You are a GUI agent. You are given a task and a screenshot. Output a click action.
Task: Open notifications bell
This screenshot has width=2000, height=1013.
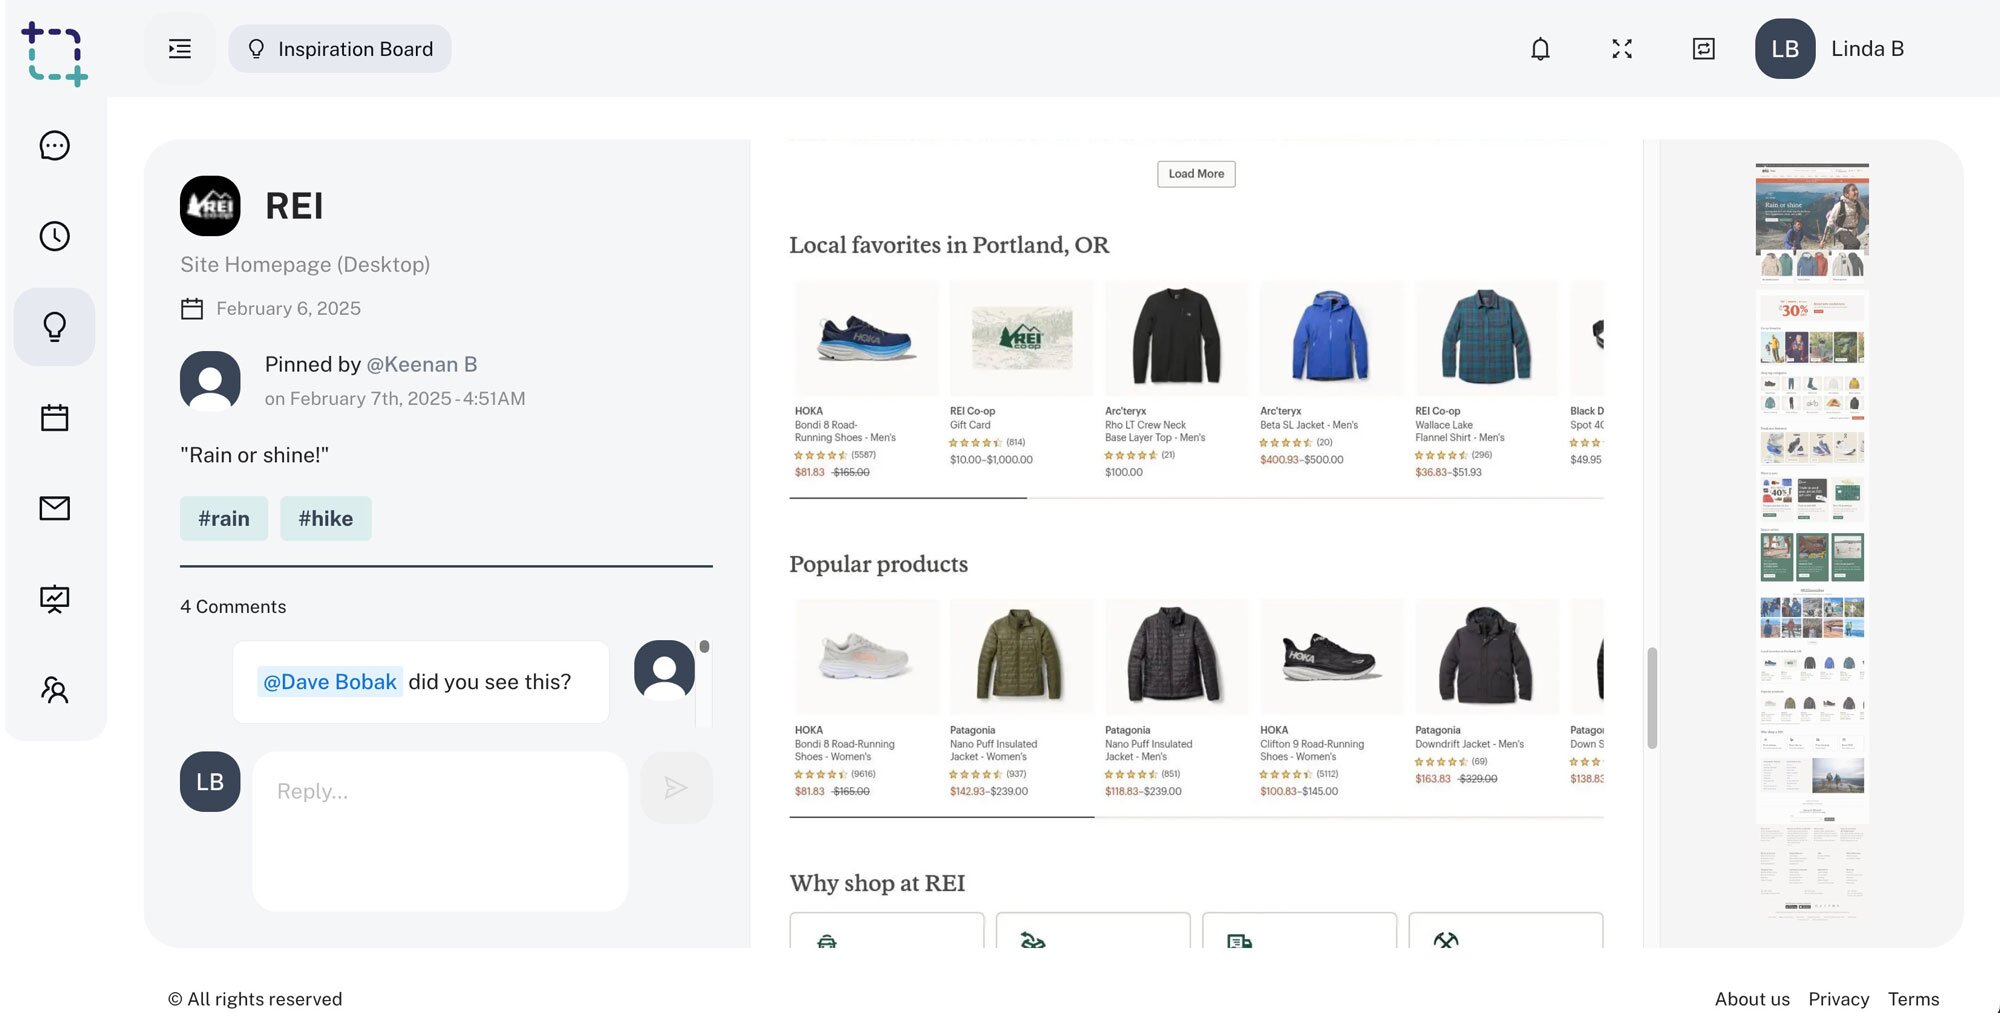pyautogui.click(x=1540, y=49)
